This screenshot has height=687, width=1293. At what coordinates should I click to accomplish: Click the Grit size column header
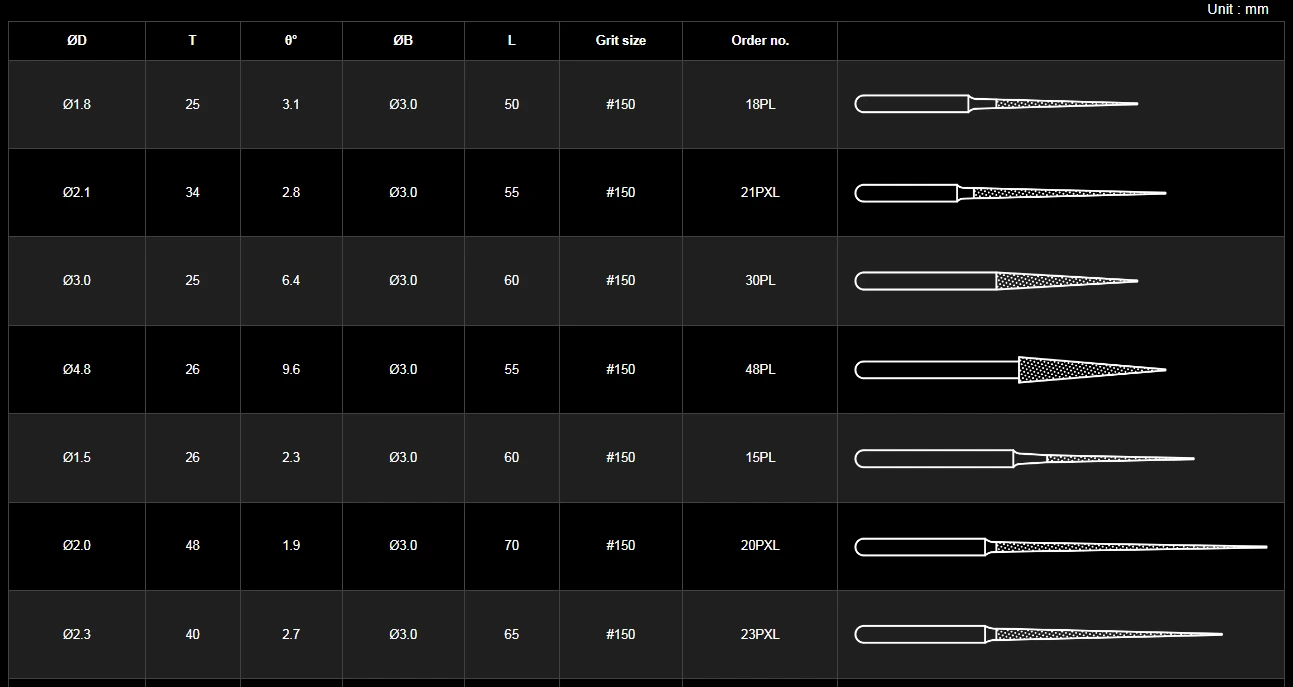[x=621, y=41]
